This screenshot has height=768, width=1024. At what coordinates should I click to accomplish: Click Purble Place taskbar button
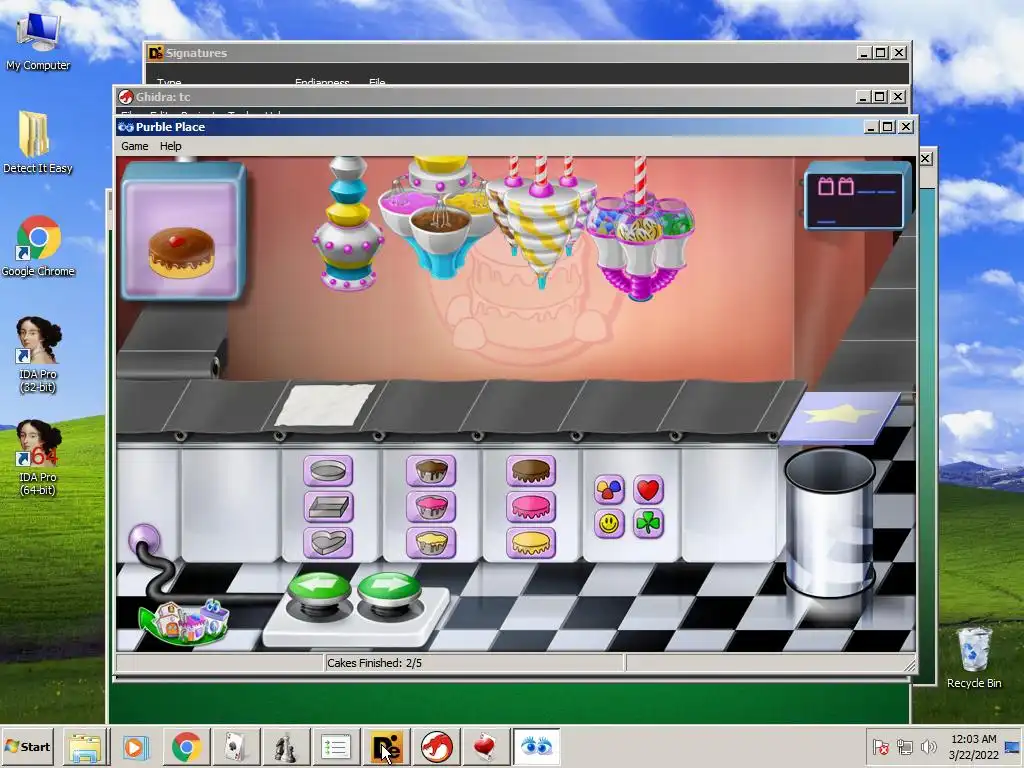point(536,747)
